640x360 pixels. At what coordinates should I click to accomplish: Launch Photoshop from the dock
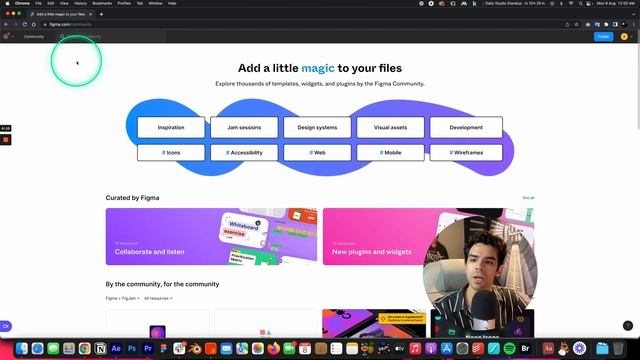pos(132,349)
